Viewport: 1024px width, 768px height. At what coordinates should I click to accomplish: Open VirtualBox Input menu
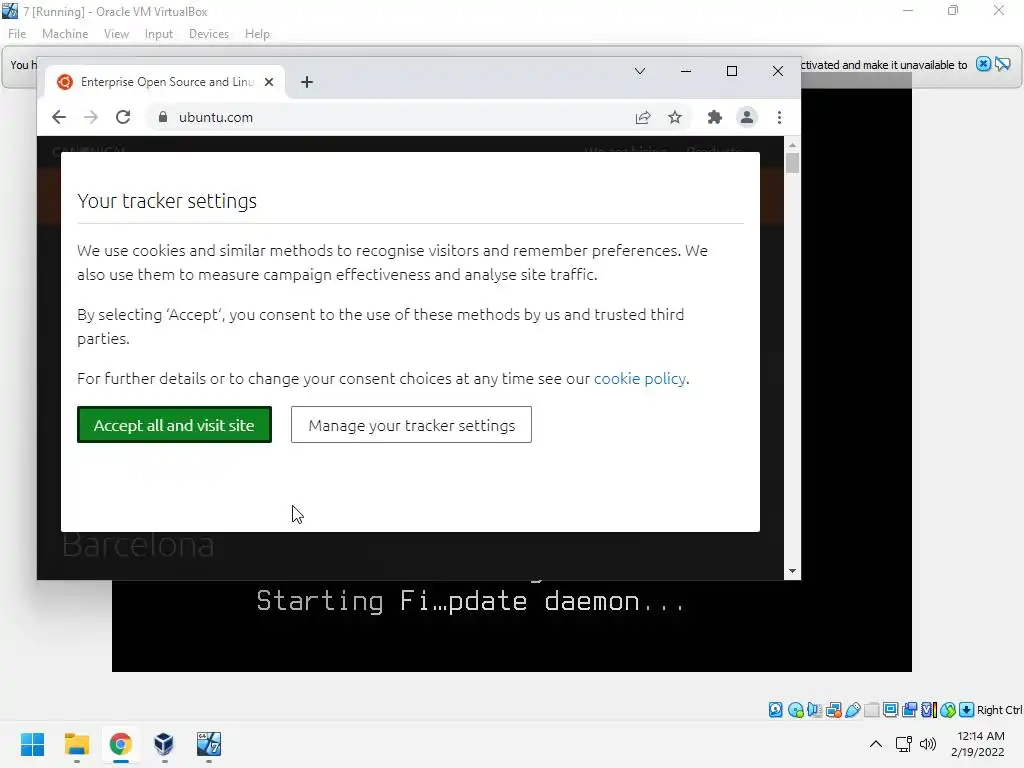click(x=159, y=34)
